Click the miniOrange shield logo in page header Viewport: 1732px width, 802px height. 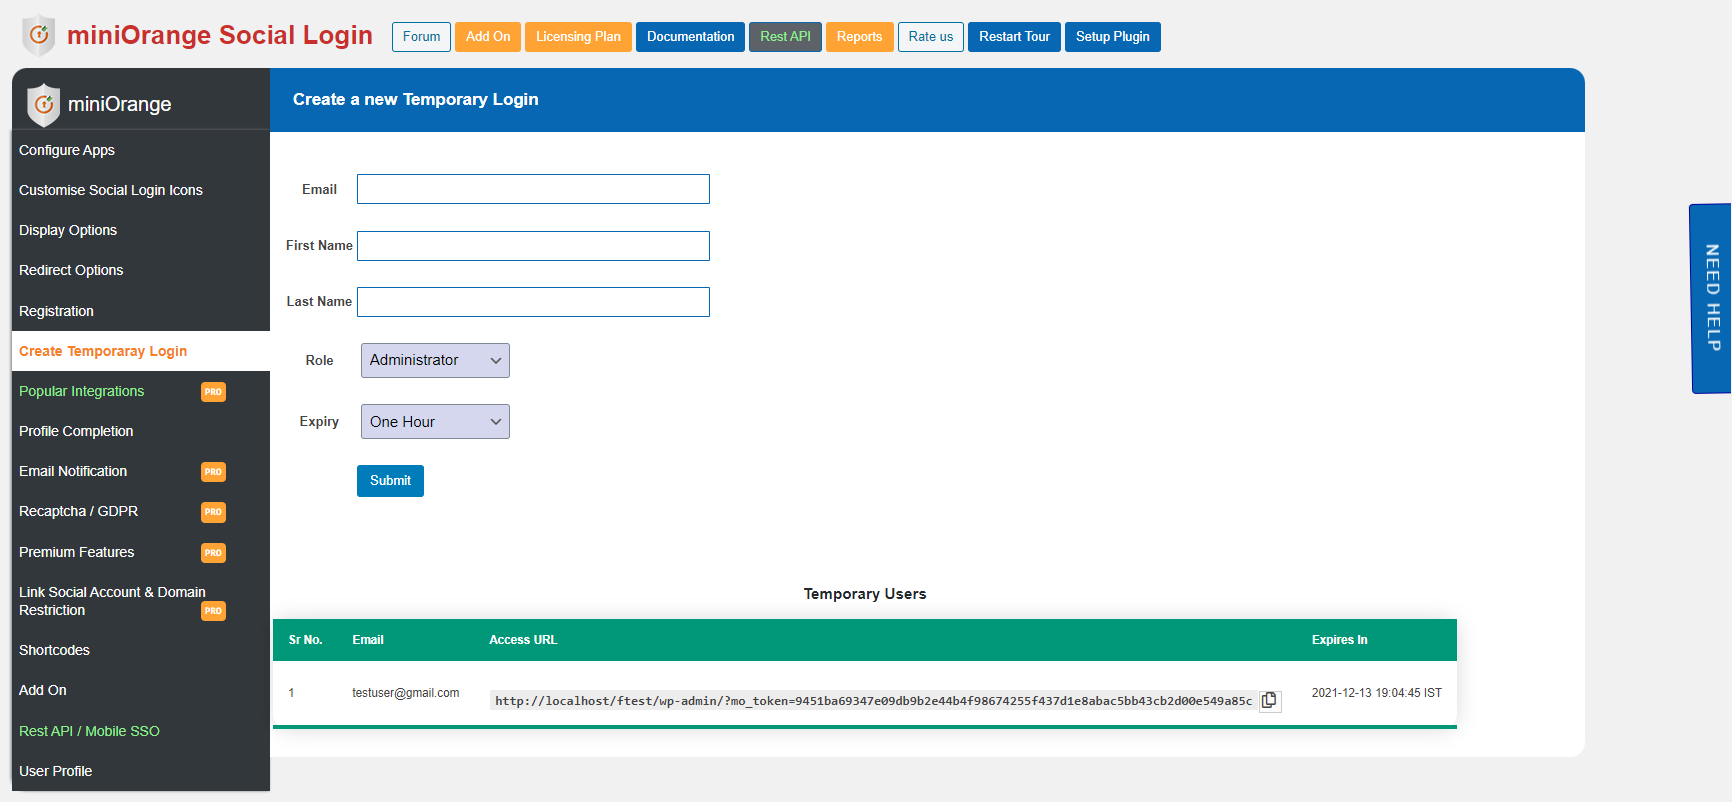tap(39, 36)
